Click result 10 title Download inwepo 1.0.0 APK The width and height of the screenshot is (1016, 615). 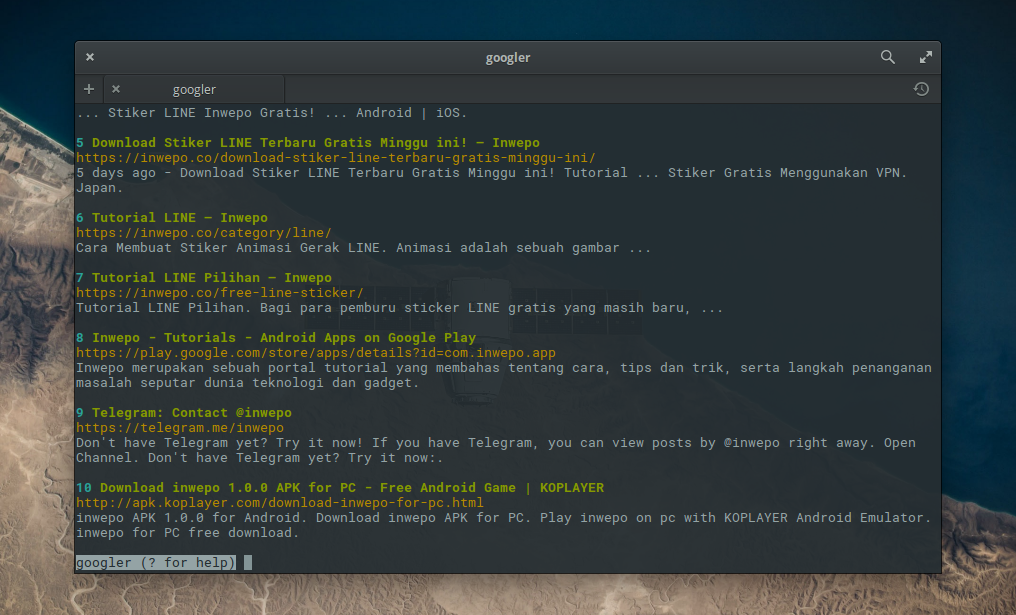click(352, 488)
